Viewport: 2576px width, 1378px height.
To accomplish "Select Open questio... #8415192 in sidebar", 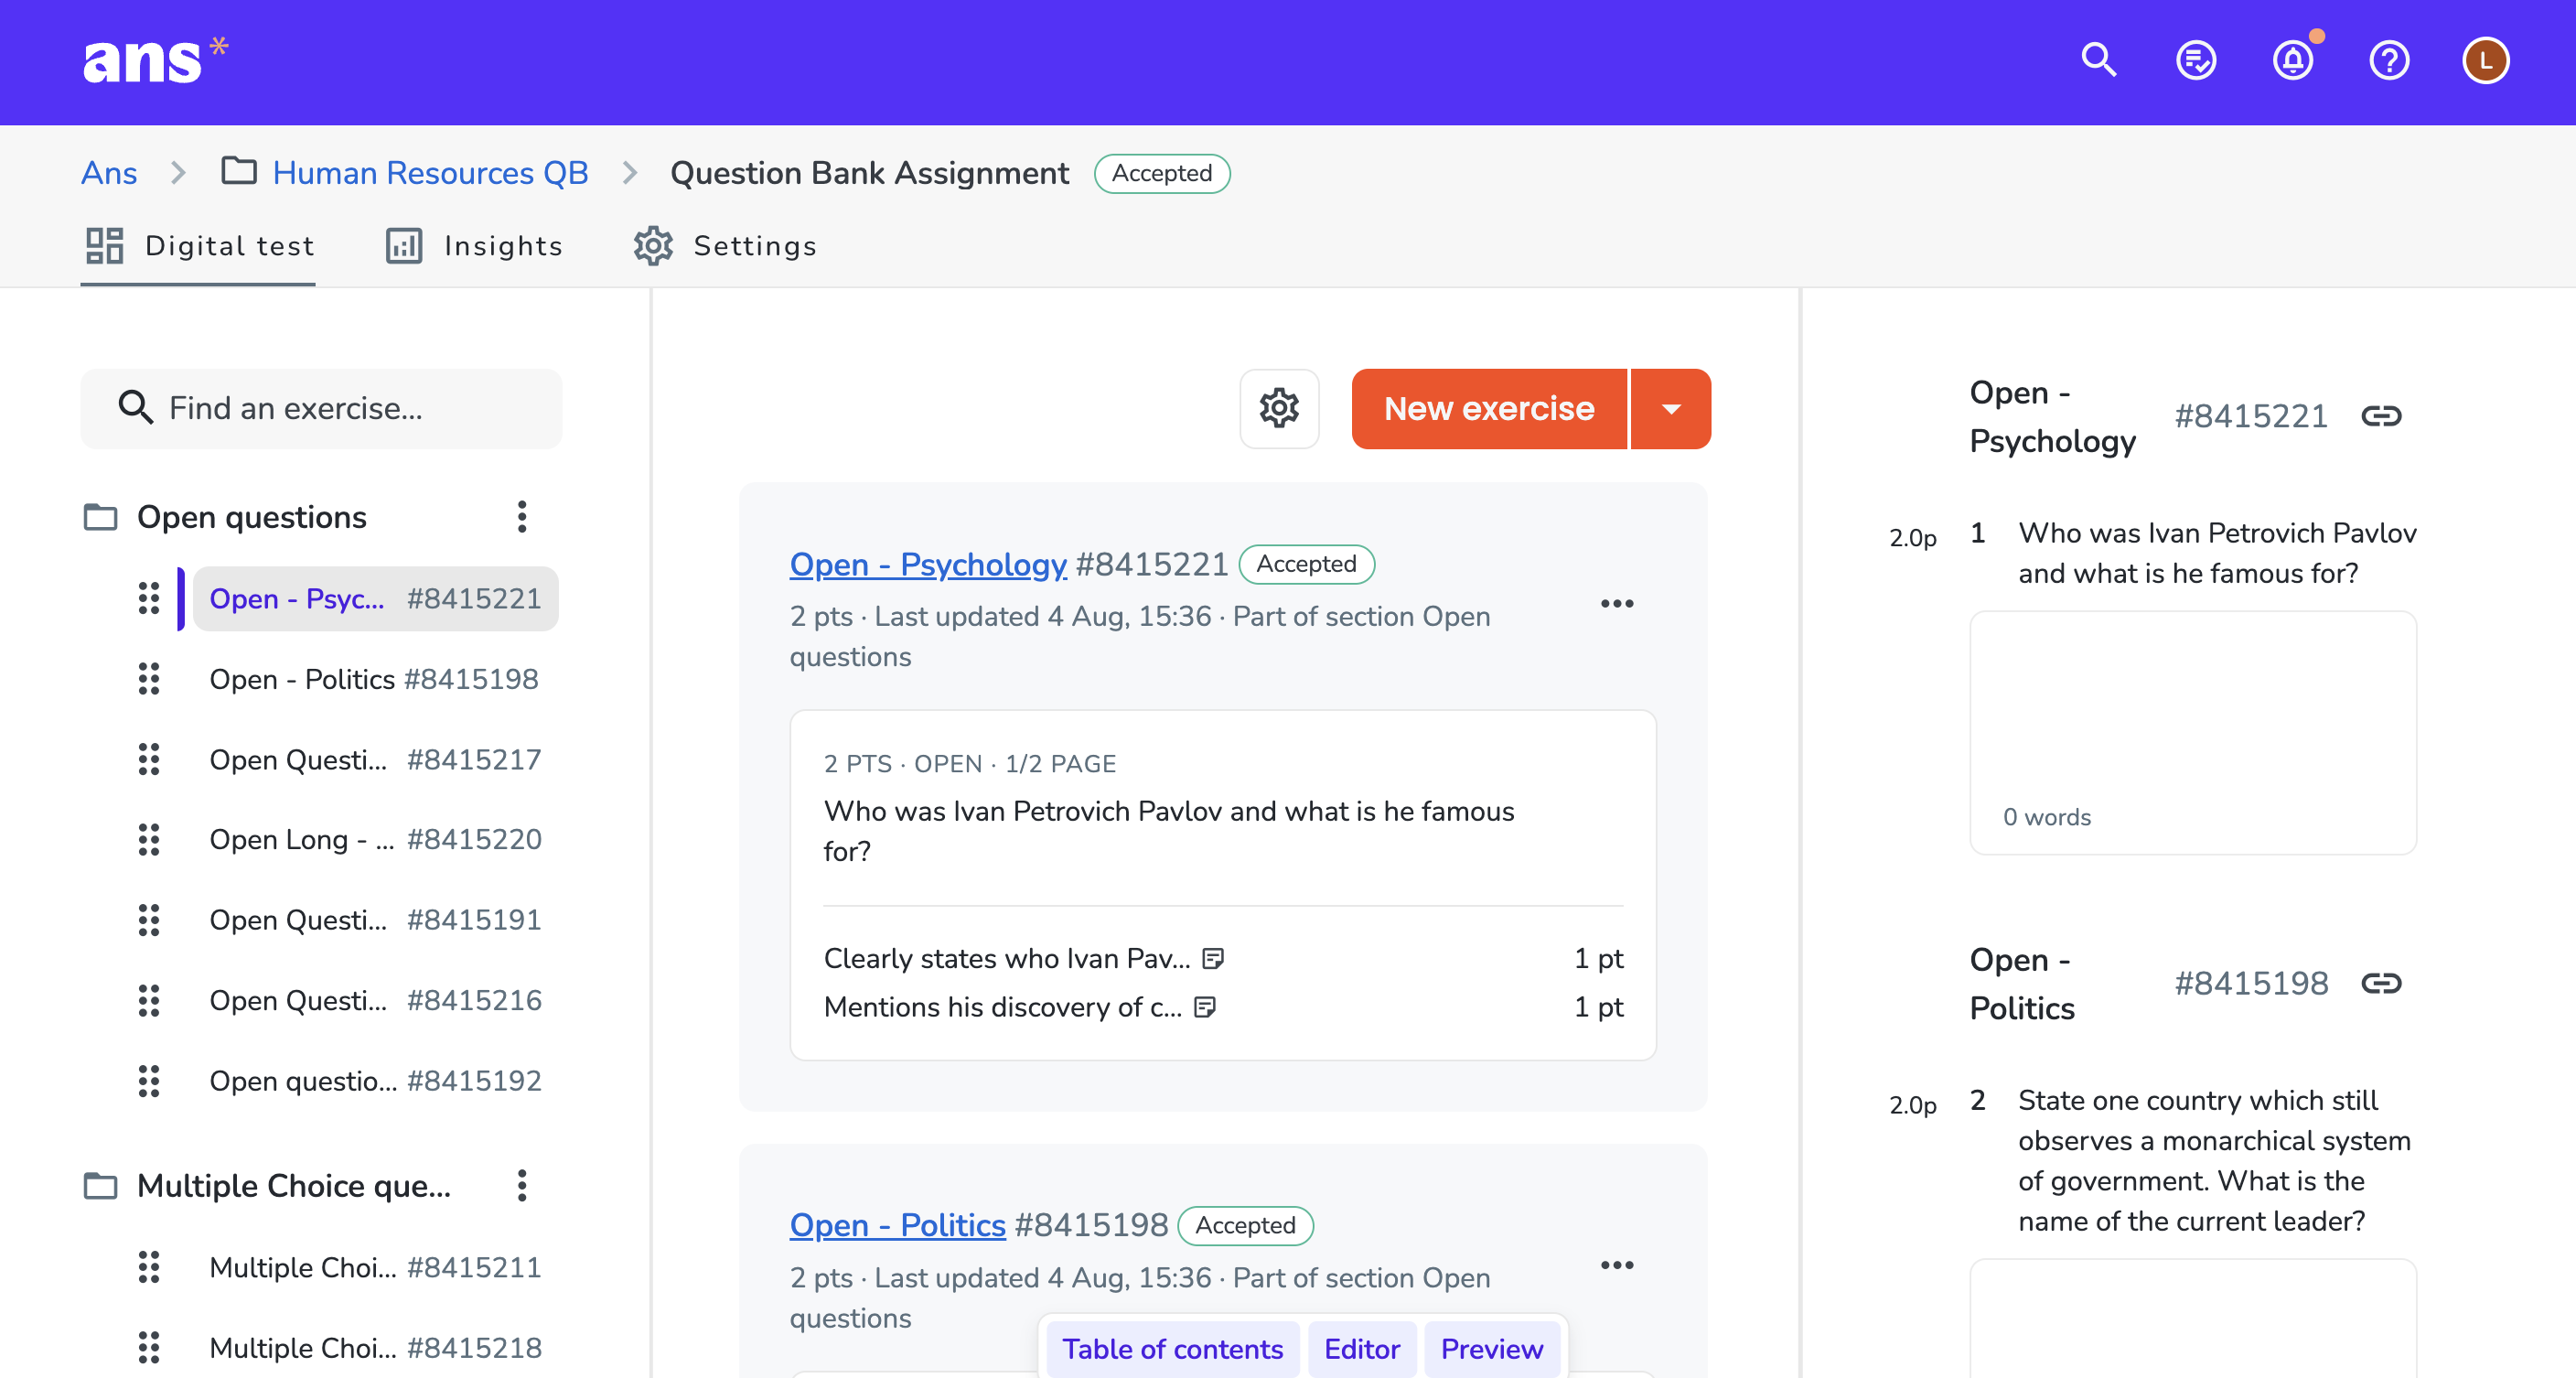I will [375, 1080].
